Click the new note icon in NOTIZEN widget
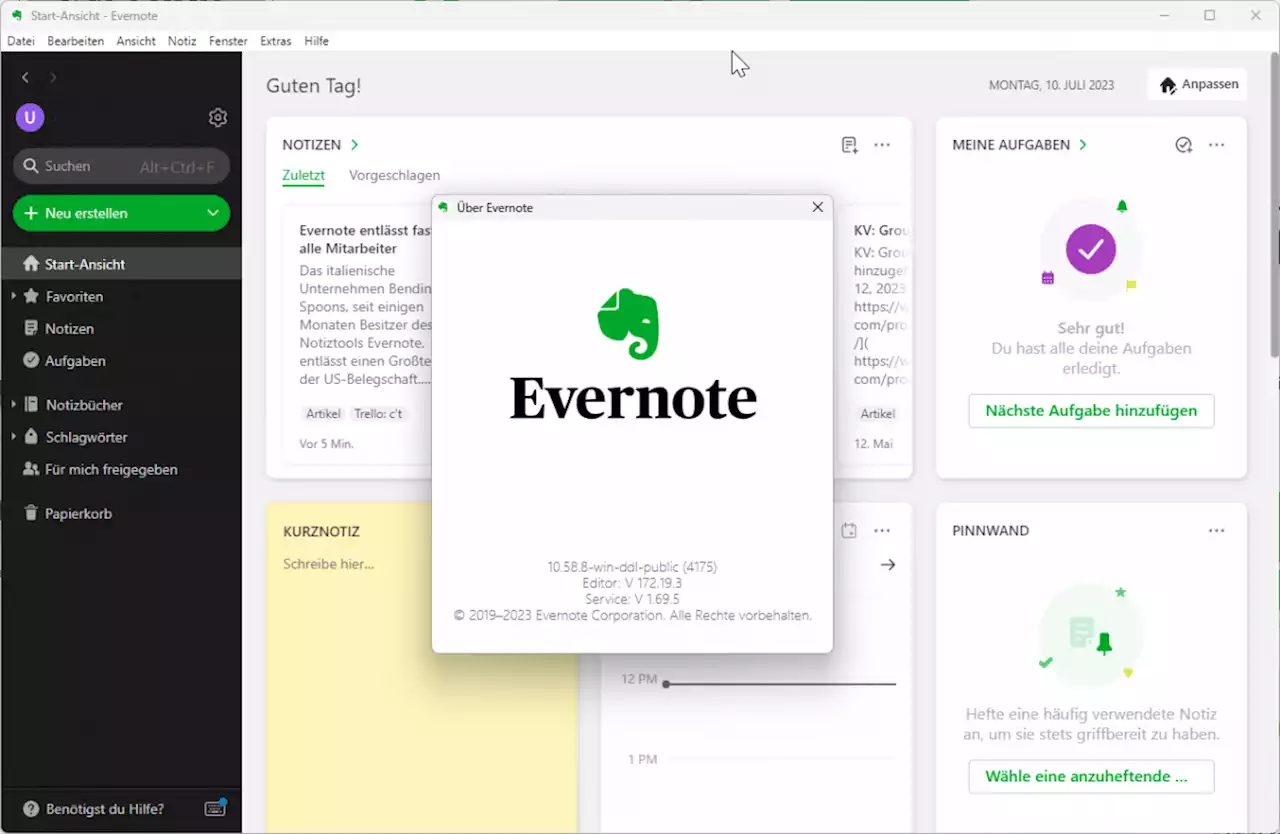The width and height of the screenshot is (1280, 834). [850, 145]
